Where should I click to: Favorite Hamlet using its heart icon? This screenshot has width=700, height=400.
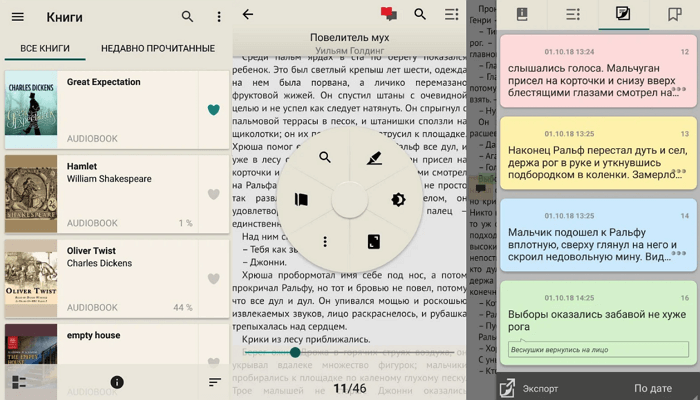213,195
